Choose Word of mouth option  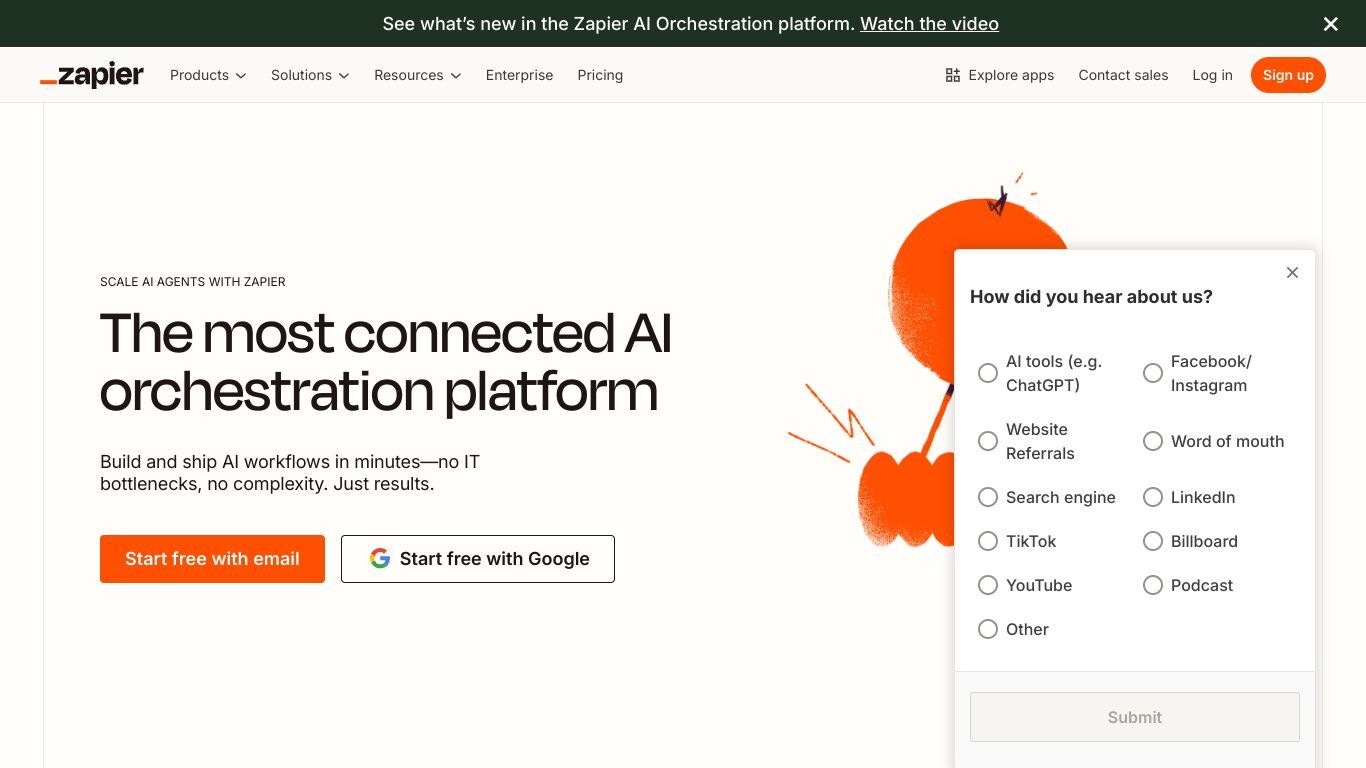[1153, 441]
